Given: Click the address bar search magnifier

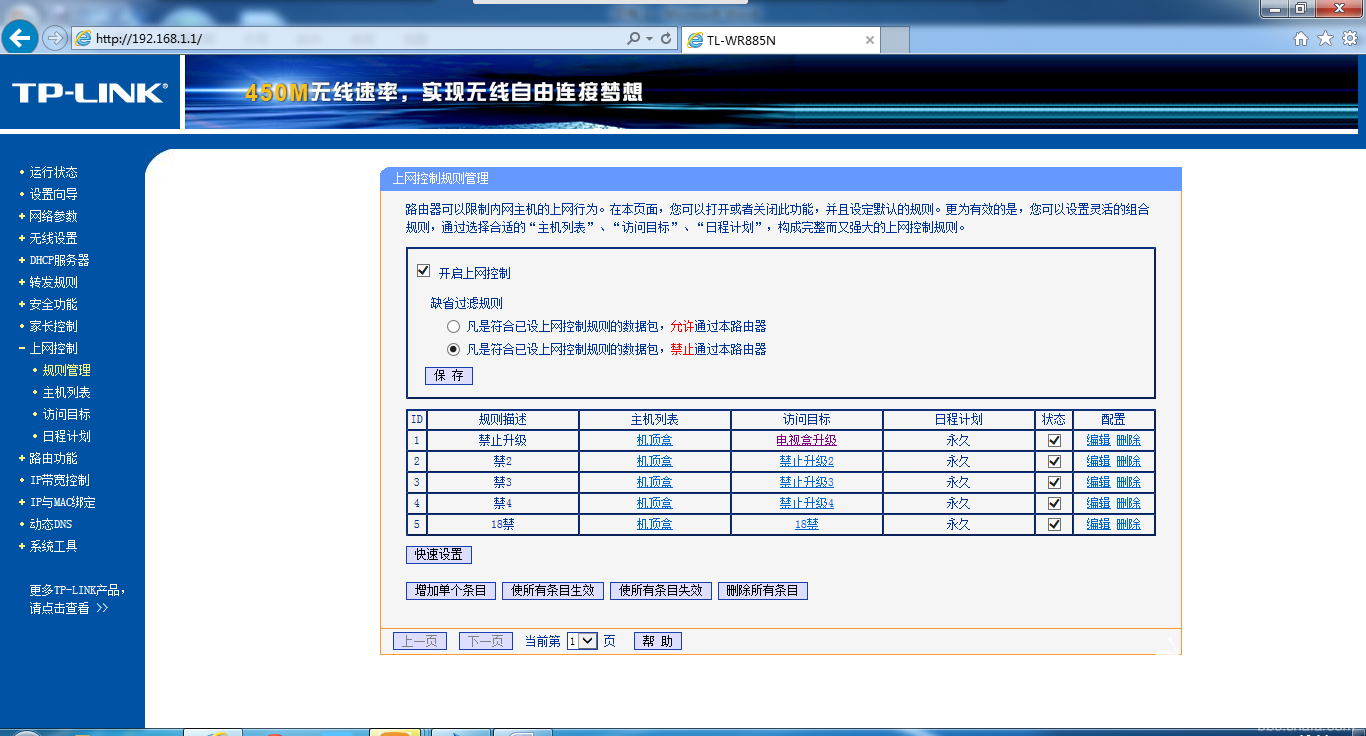Looking at the screenshot, I should coord(633,39).
